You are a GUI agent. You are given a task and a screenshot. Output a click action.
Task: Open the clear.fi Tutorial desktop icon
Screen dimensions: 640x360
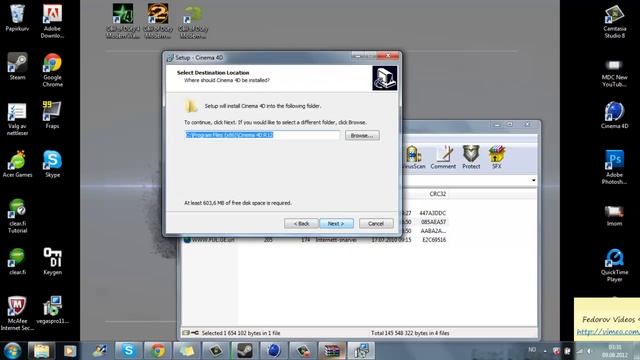[x=17, y=216]
